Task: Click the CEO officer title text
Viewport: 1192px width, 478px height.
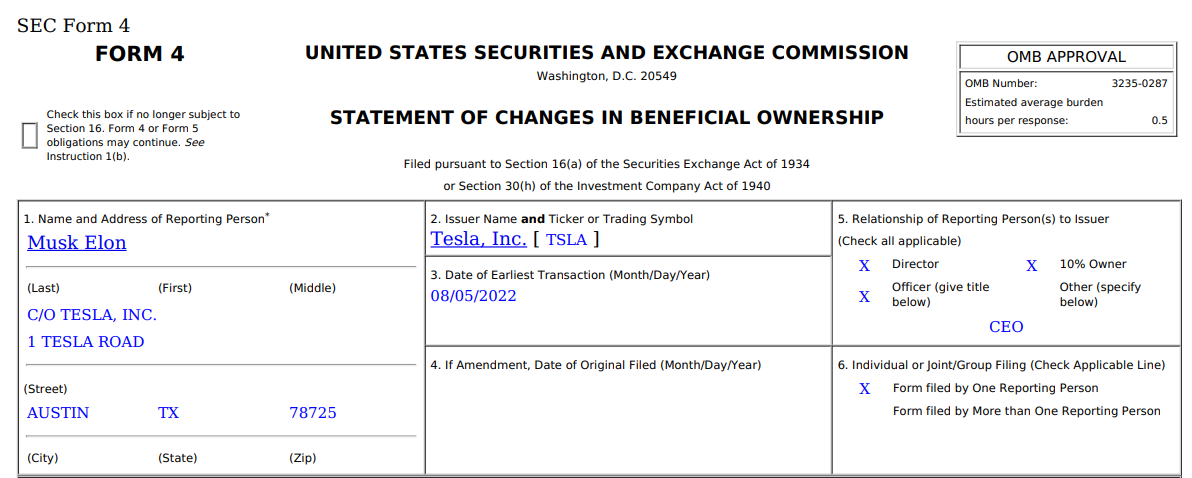Action: pyautogui.click(x=1006, y=327)
